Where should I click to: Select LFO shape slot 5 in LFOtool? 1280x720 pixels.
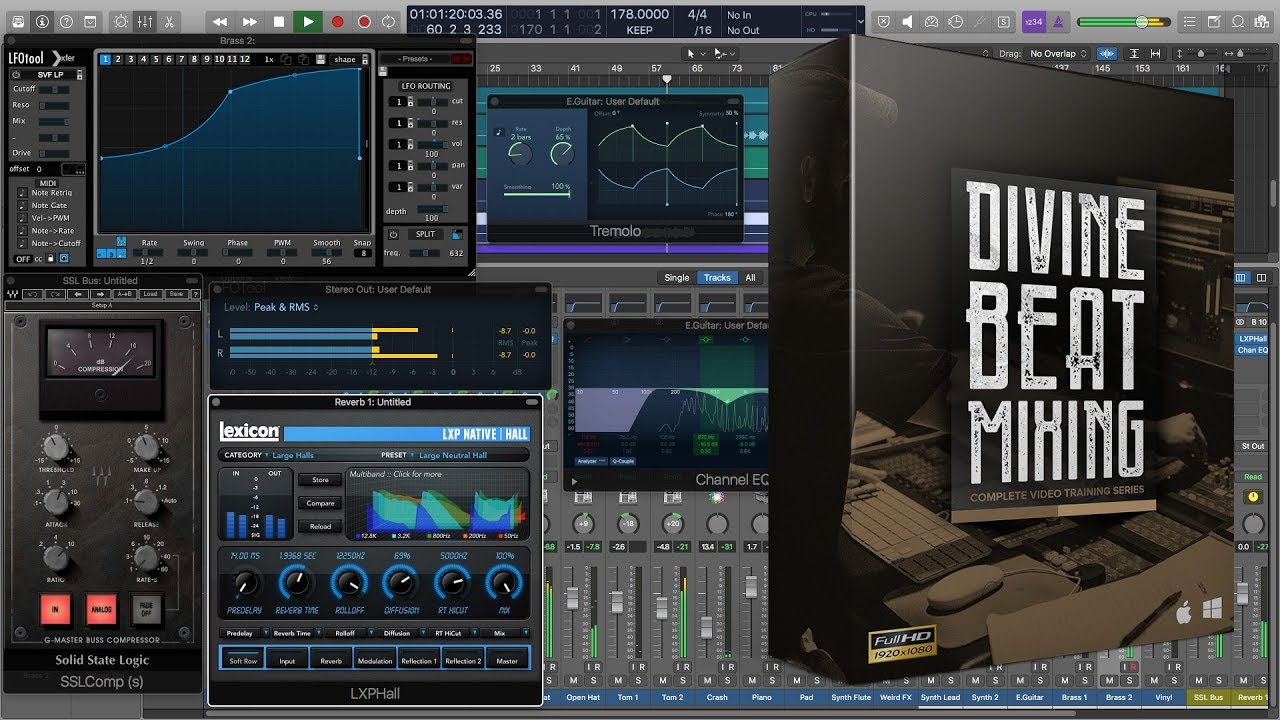point(155,59)
